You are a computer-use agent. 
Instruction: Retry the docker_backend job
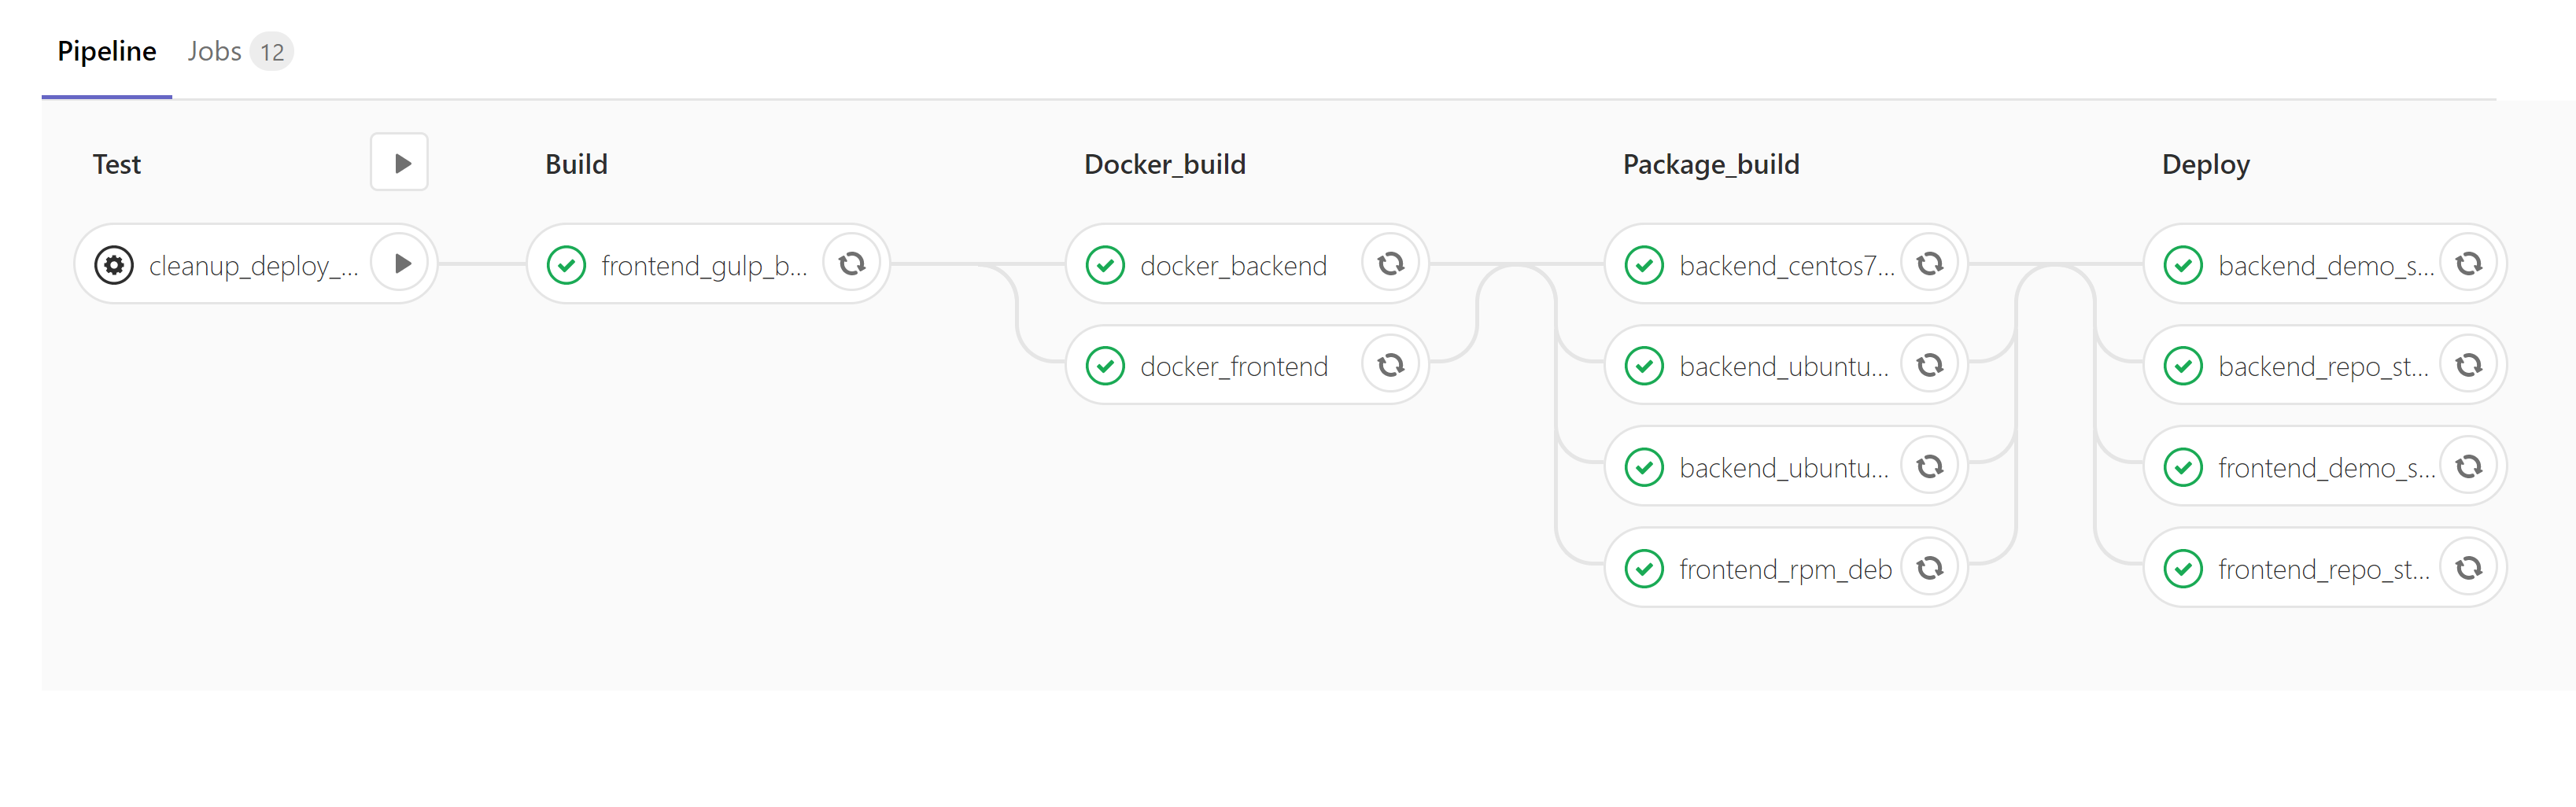[1391, 264]
